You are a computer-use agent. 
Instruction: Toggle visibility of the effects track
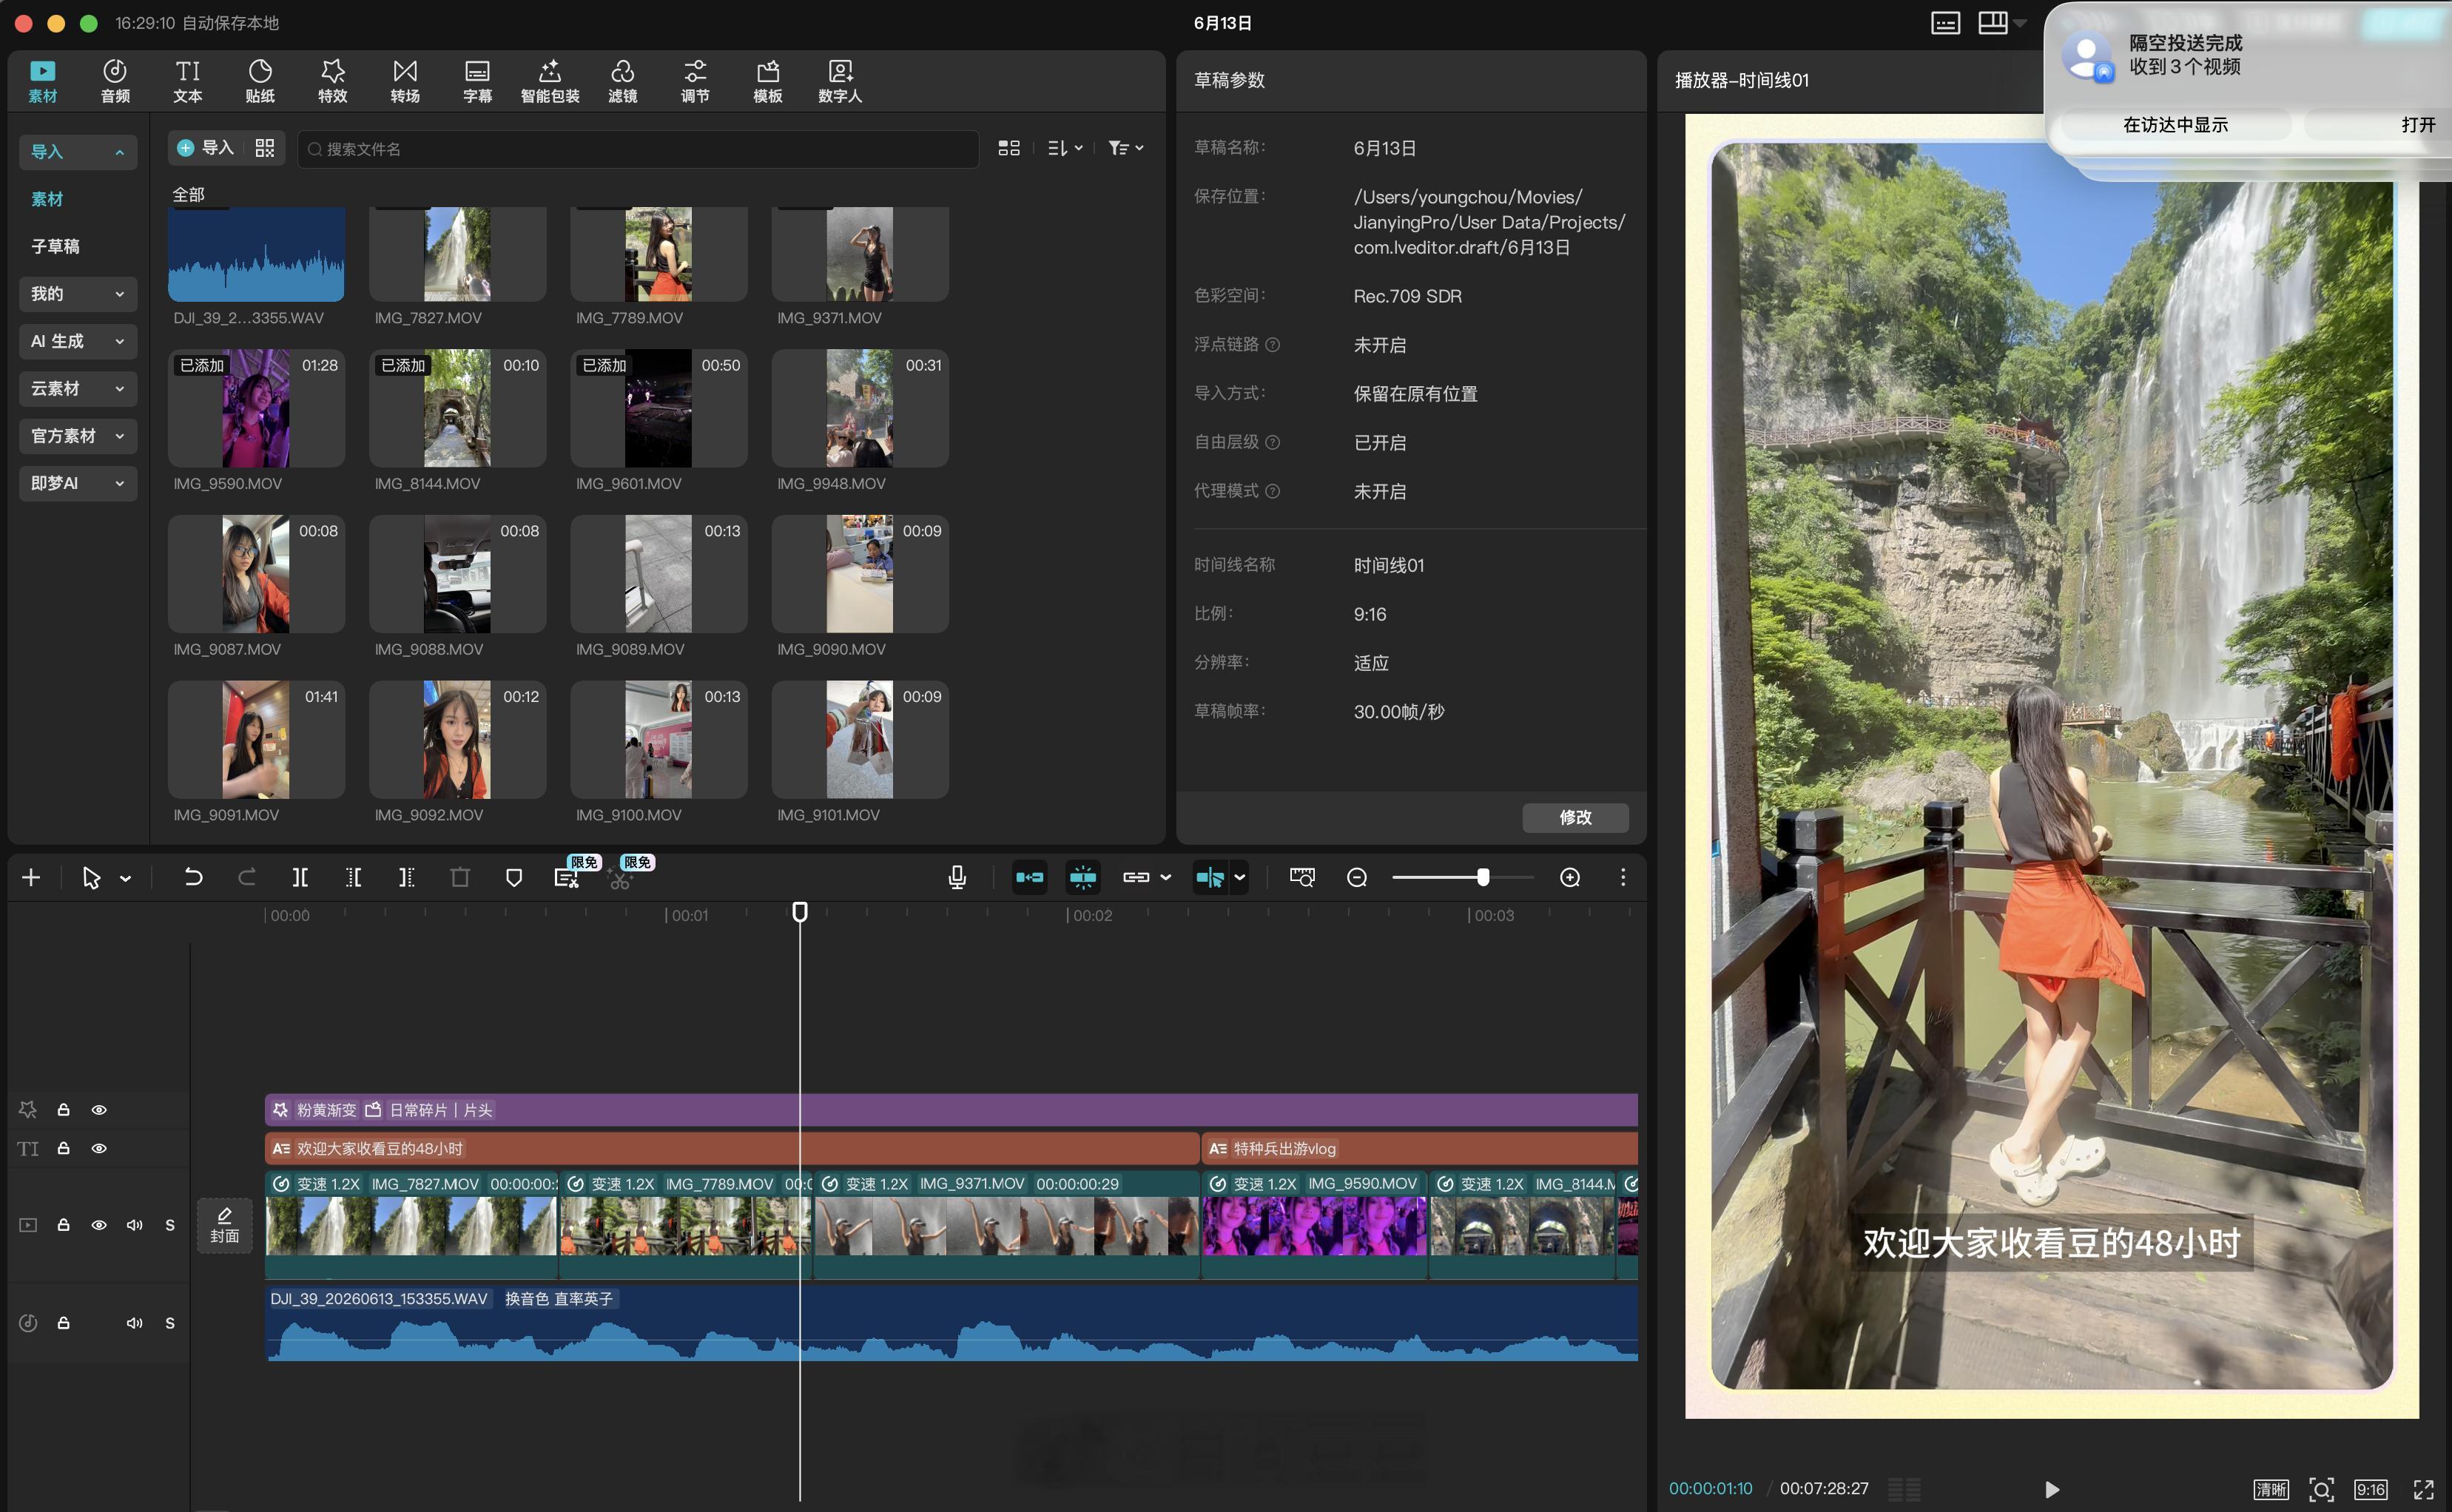pyautogui.click(x=99, y=1110)
